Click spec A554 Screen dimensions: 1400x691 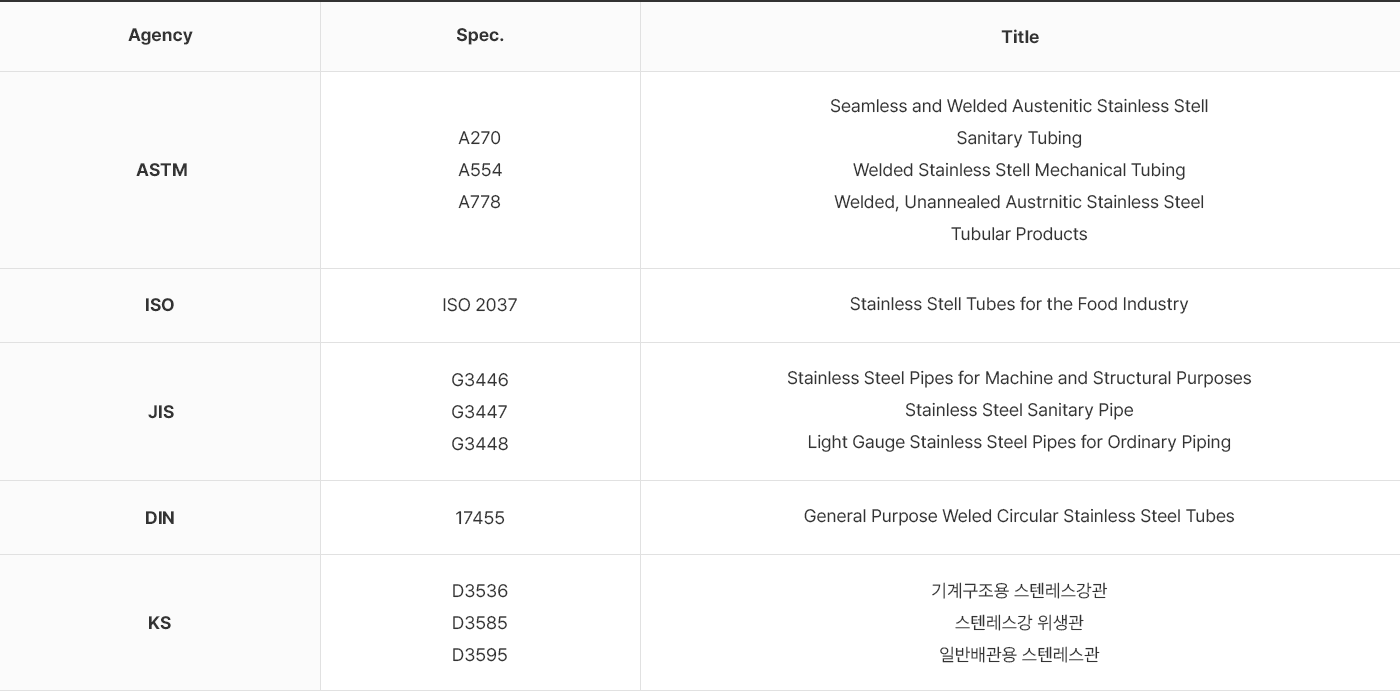(x=480, y=170)
